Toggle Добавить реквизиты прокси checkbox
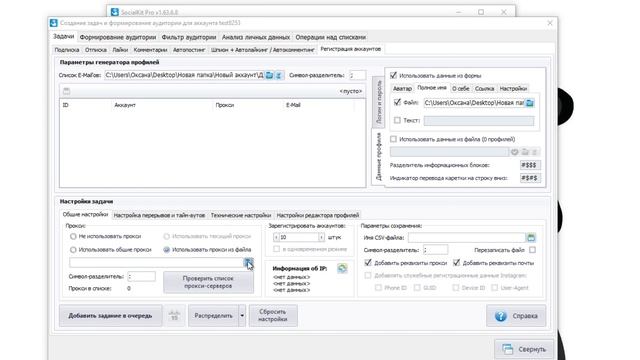Image resolution: width=640 pixels, height=360 pixels. pos(368,263)
